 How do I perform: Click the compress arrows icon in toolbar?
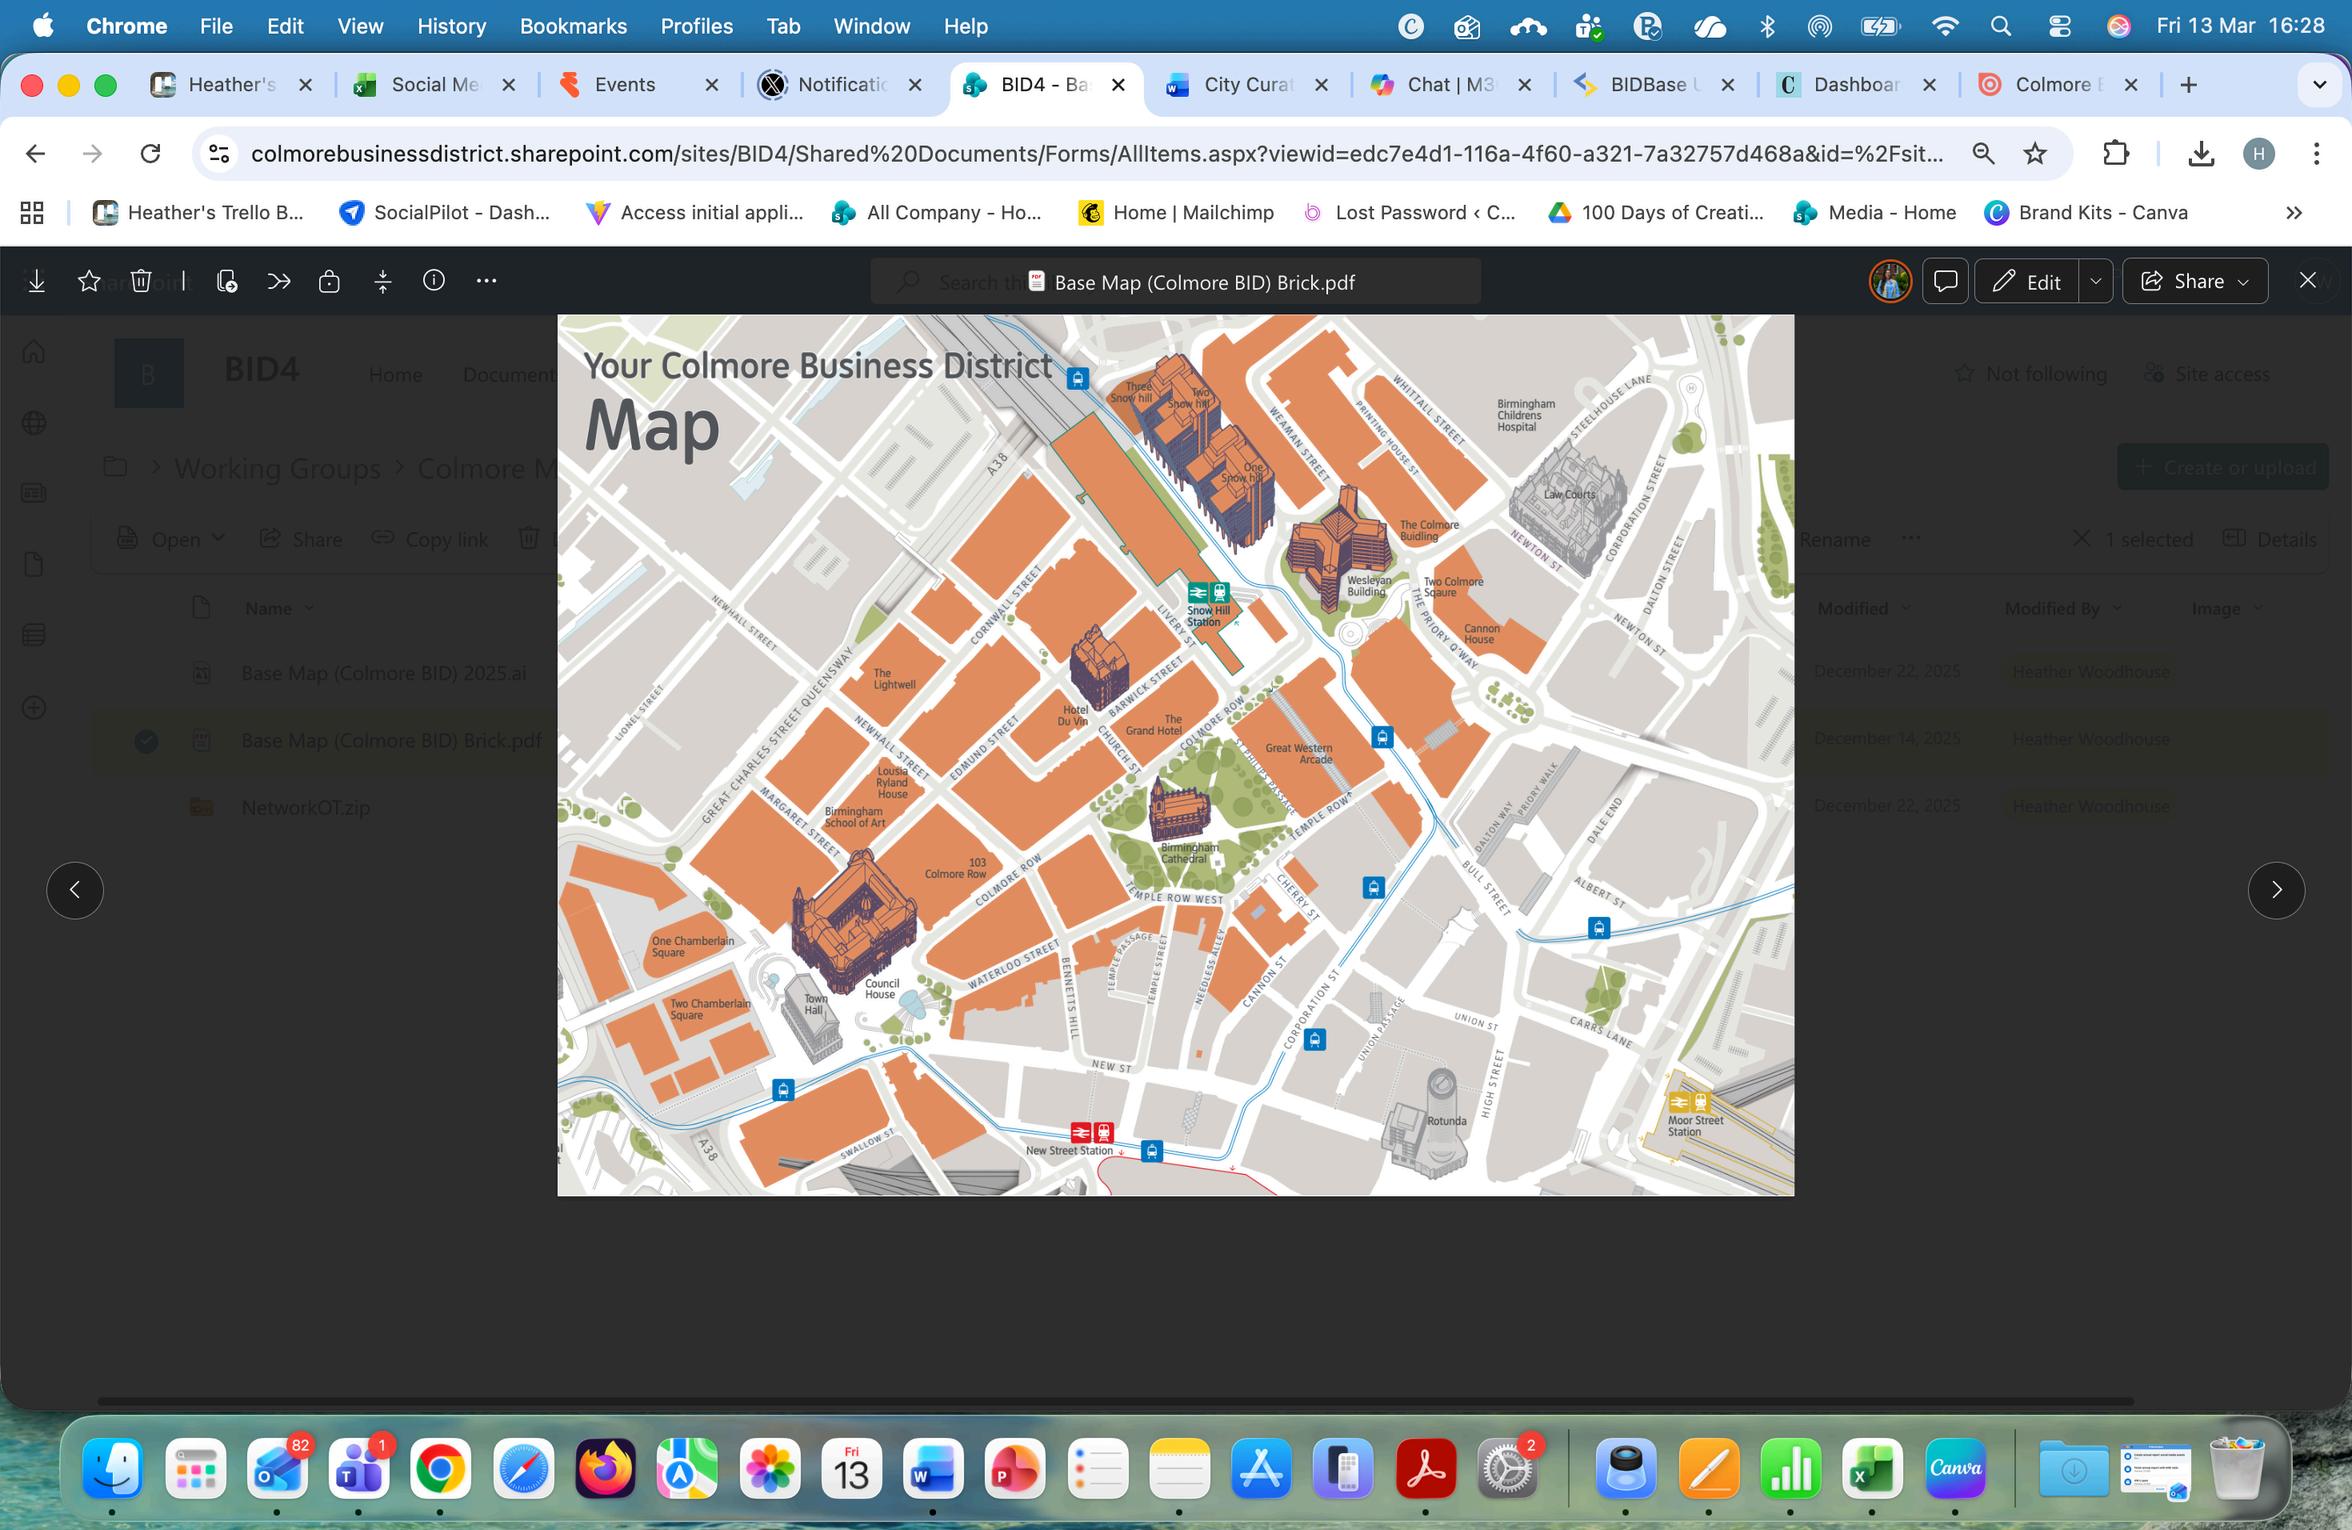[x=382, y=281]
